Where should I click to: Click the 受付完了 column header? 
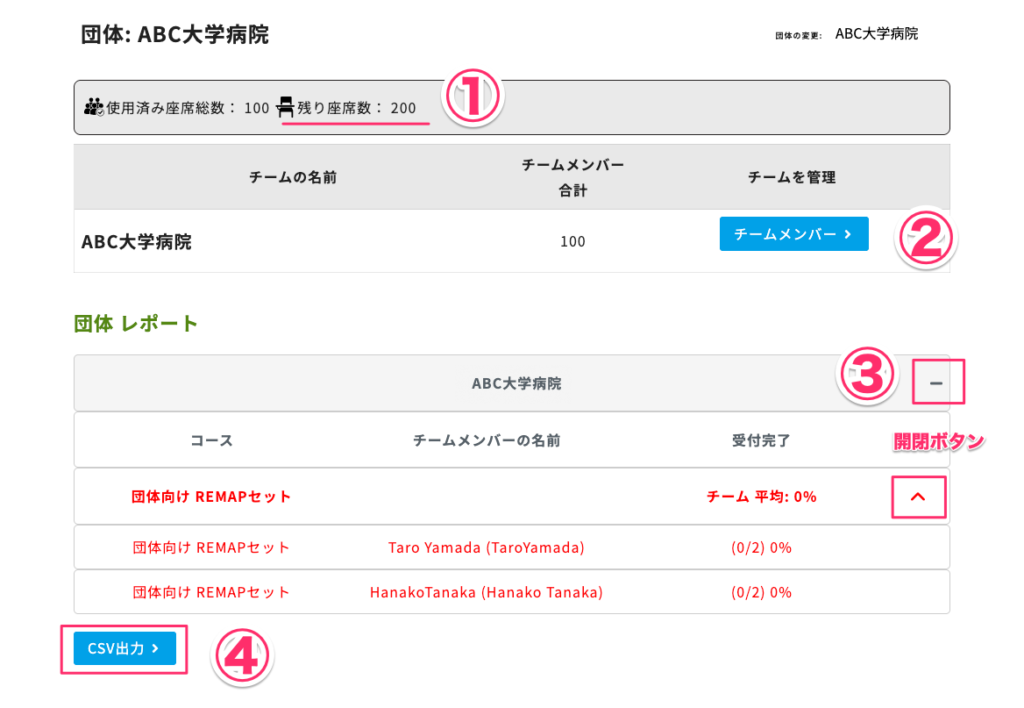point(761,440)
